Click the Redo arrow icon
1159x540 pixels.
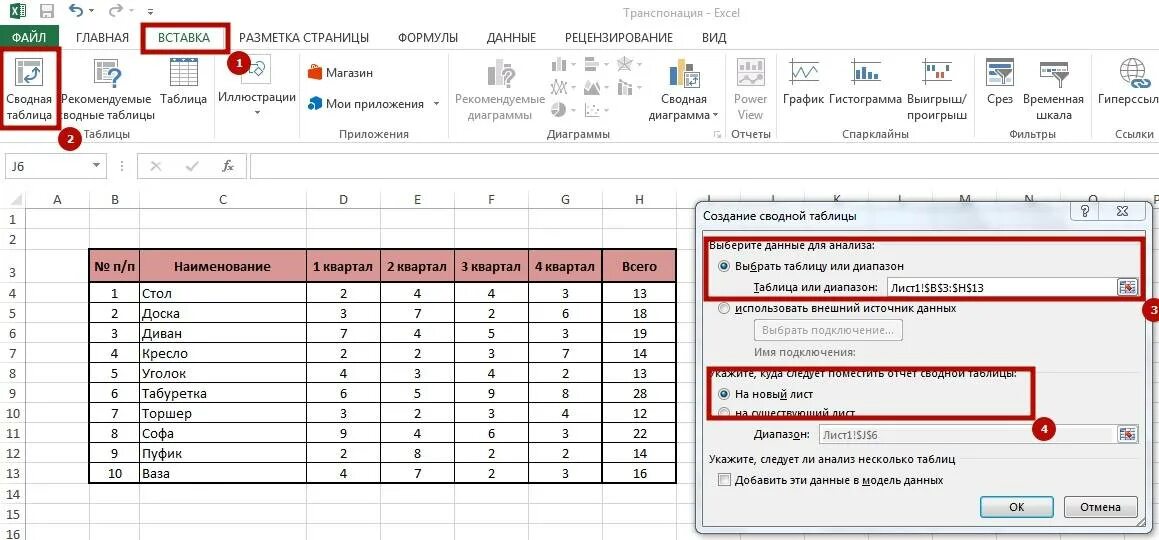(x=115, y=11)
